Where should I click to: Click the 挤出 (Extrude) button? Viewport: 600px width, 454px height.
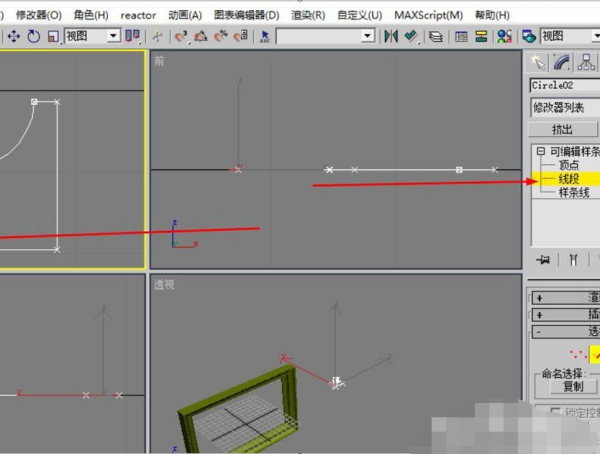tap(562, 129)
